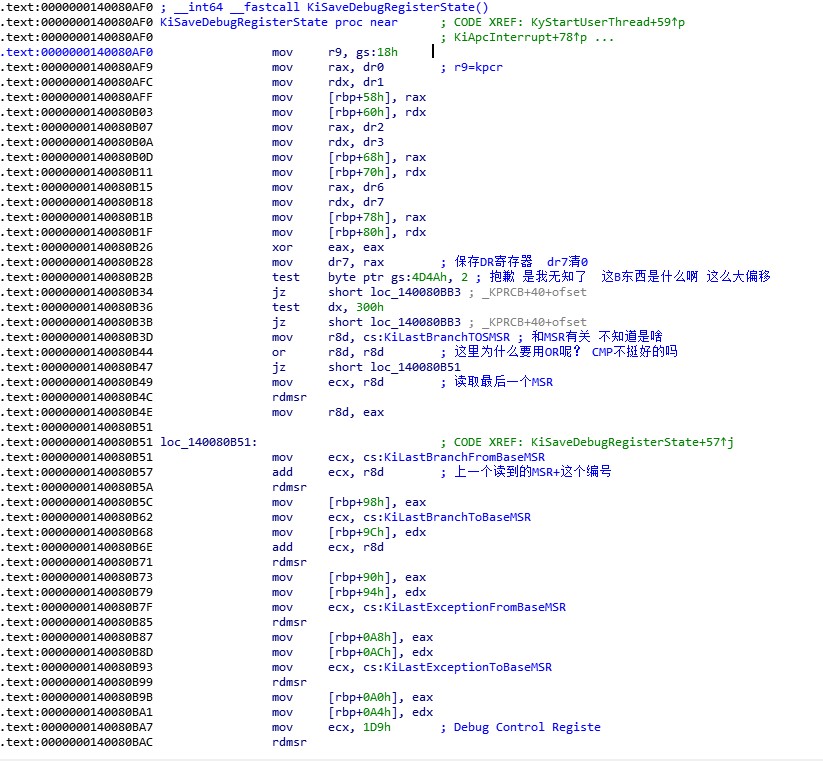Click operand '[rbp+68h], rax'
Viewport: 823px width, 761px height.
pos(377,157)
